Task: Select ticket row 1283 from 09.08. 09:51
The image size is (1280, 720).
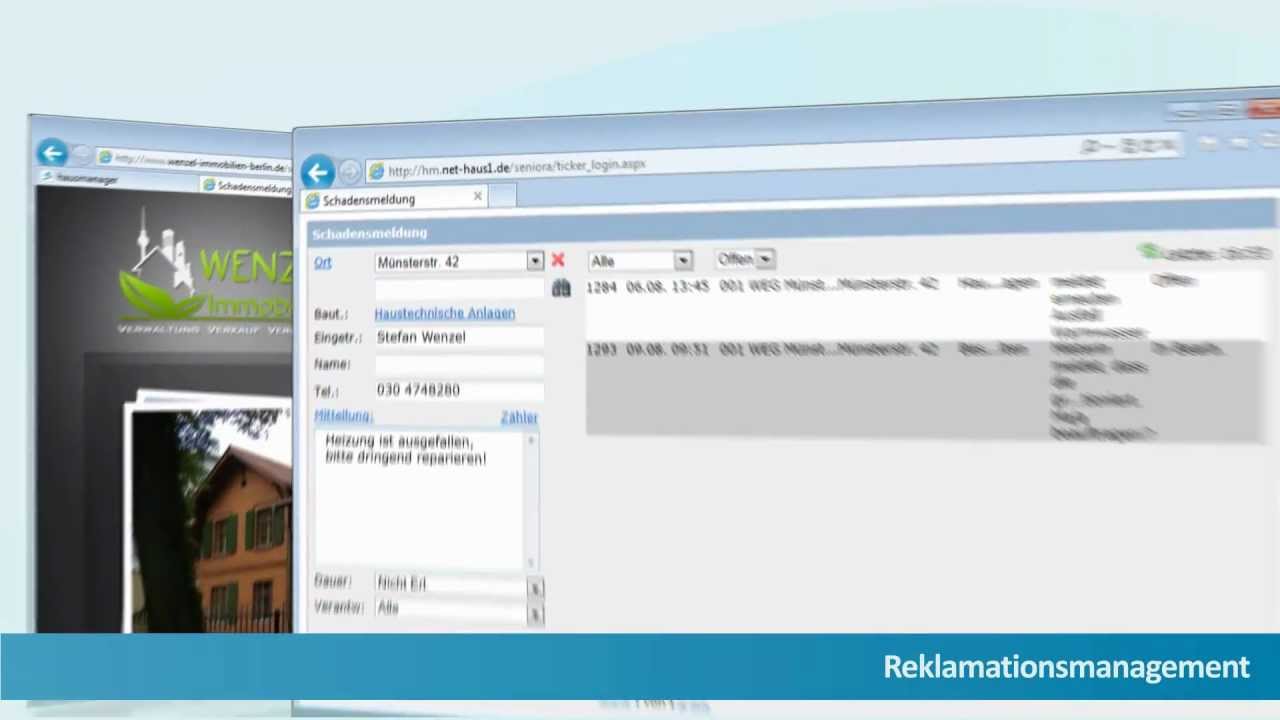Action: (x=925, y=391)
